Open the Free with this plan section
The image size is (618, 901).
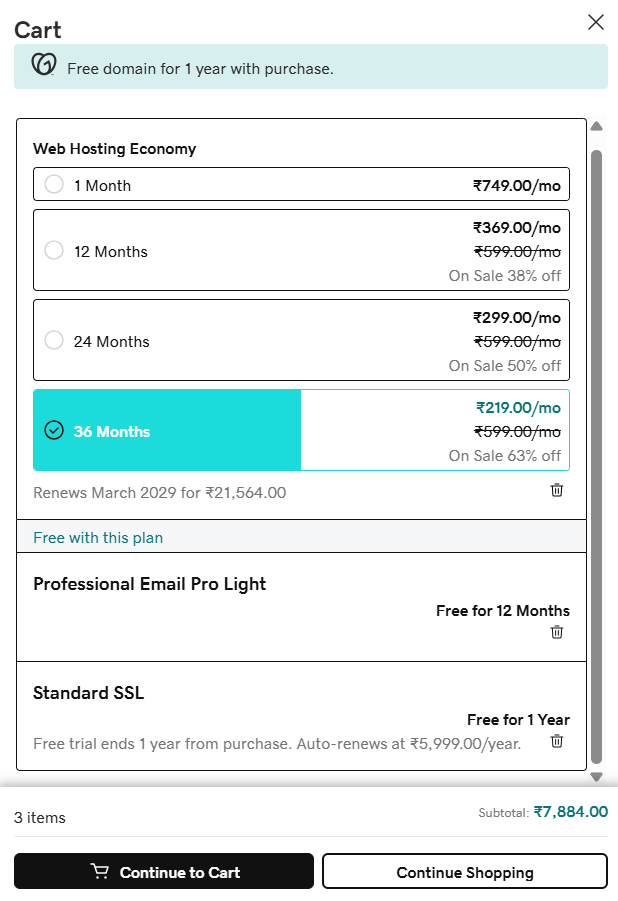click(98, 538)
